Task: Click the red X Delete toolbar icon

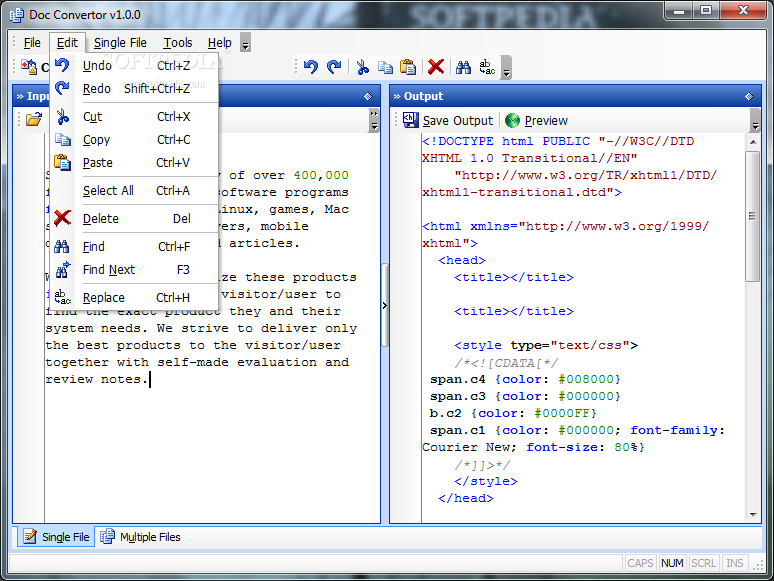Action: [436, 67]
